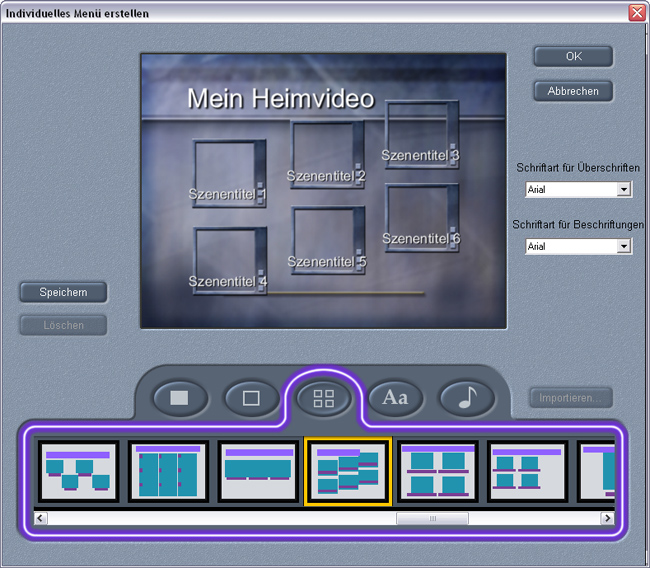The image size is (650, 568).
Task: Pick the third layout thumbnail with wide block
Action: pos(258,470)
